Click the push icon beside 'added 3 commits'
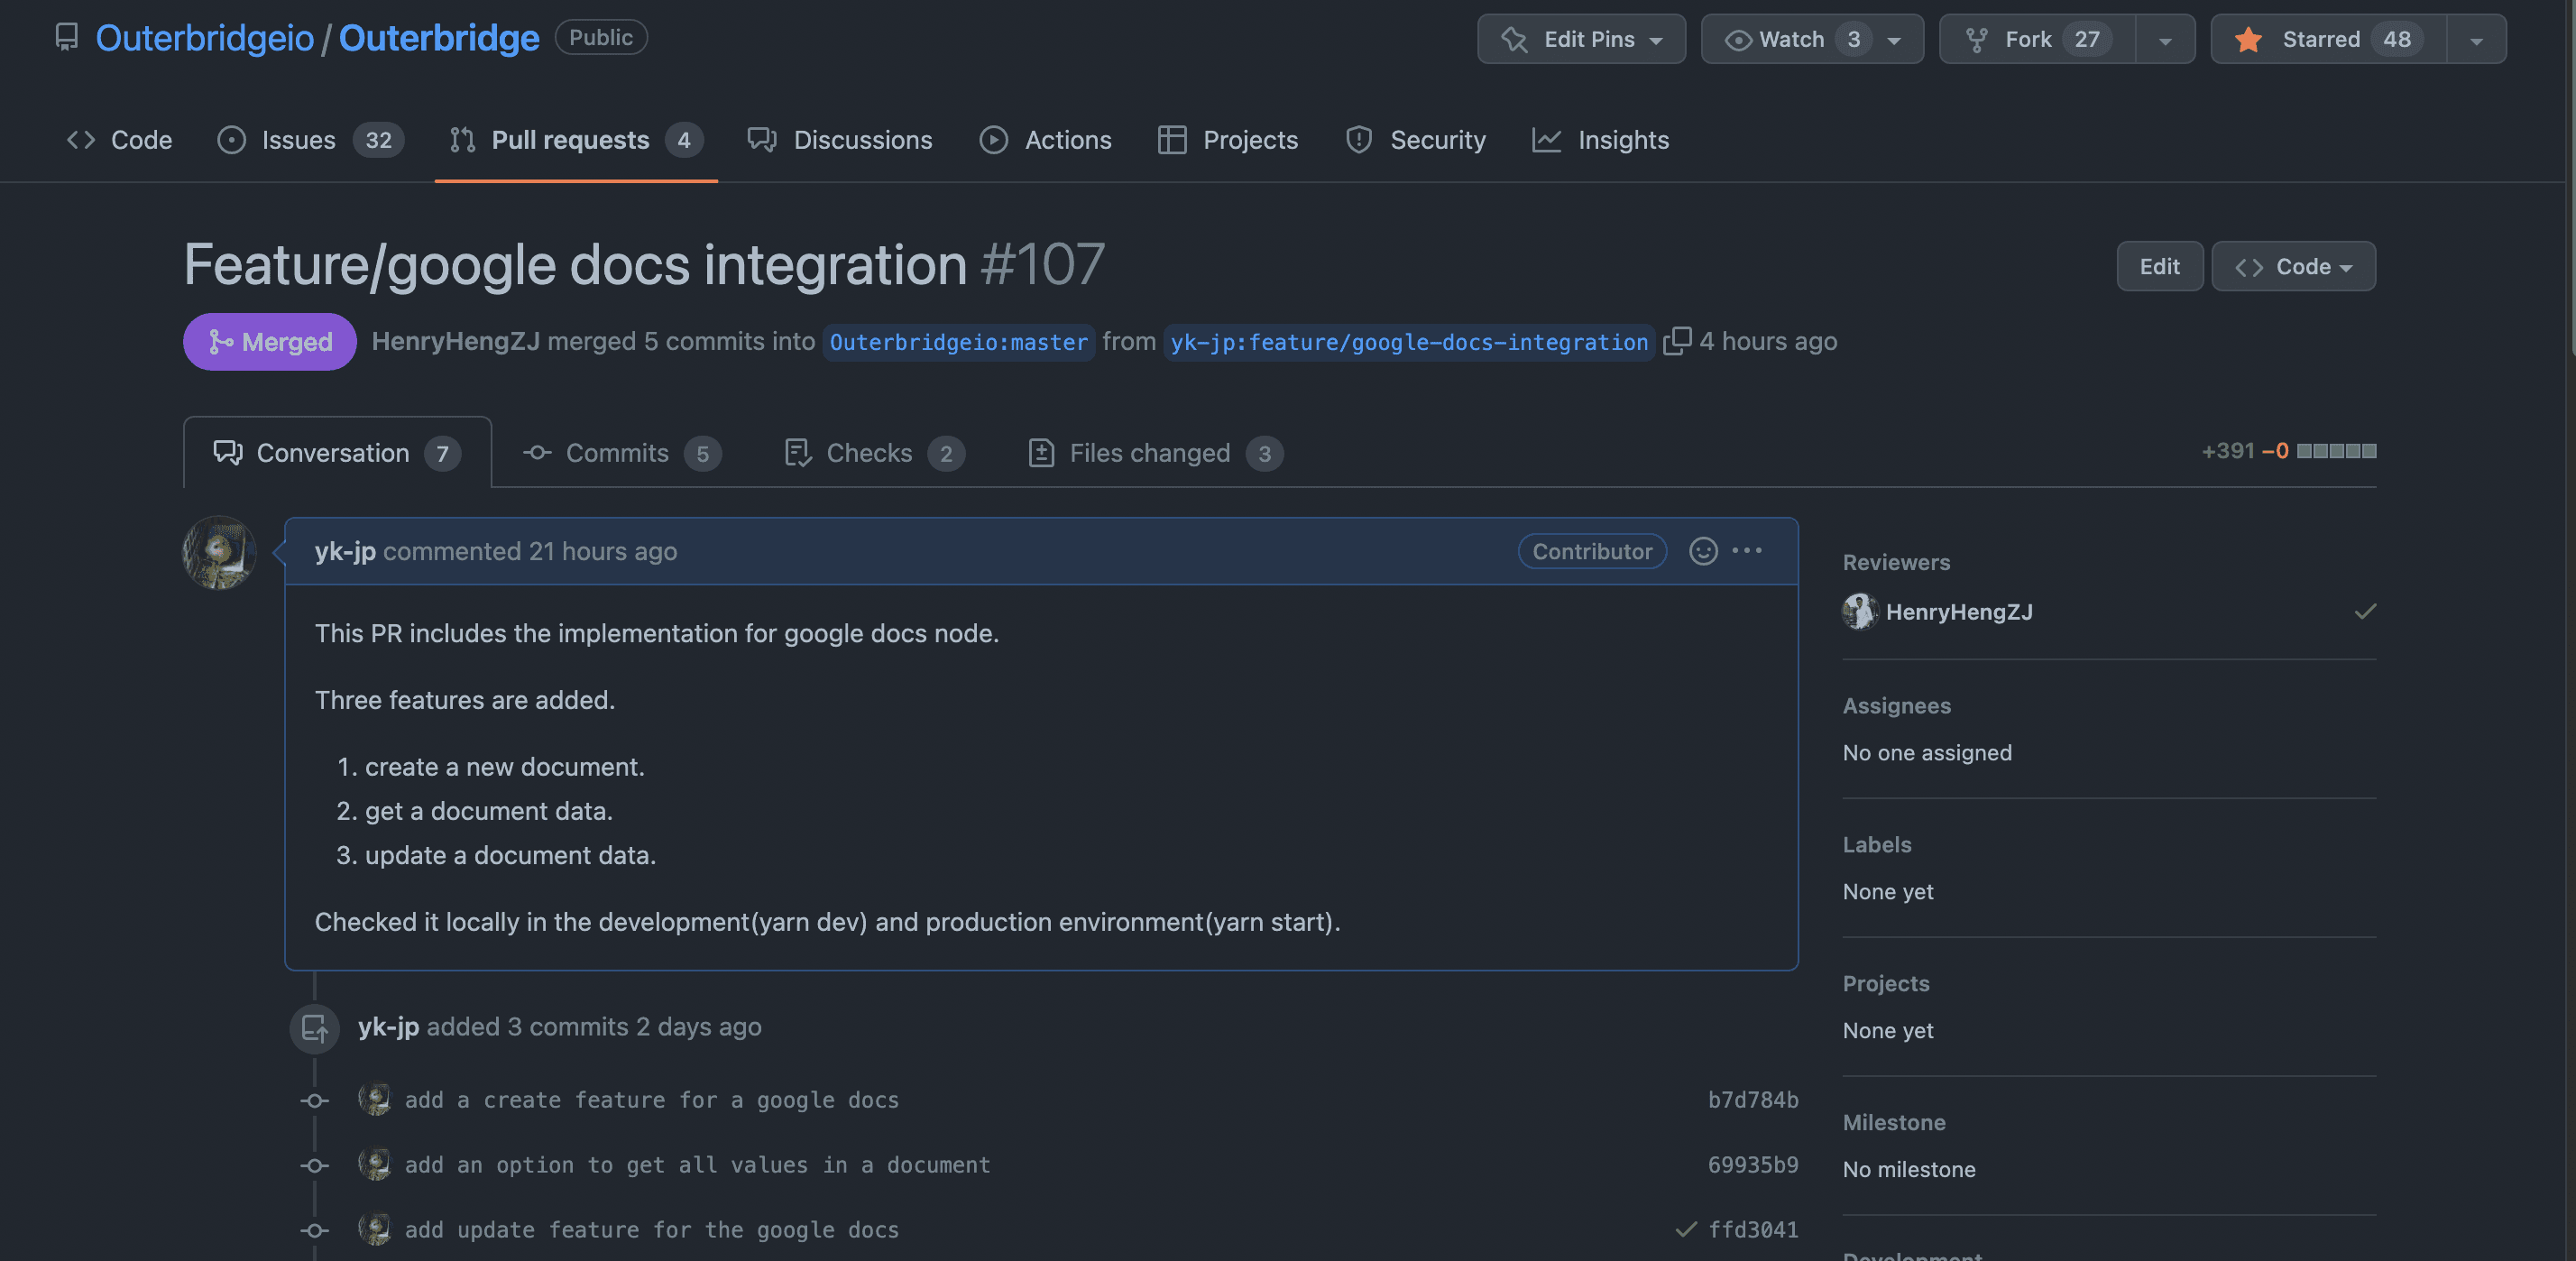 pyautogui.click(x=315, y=1028)
